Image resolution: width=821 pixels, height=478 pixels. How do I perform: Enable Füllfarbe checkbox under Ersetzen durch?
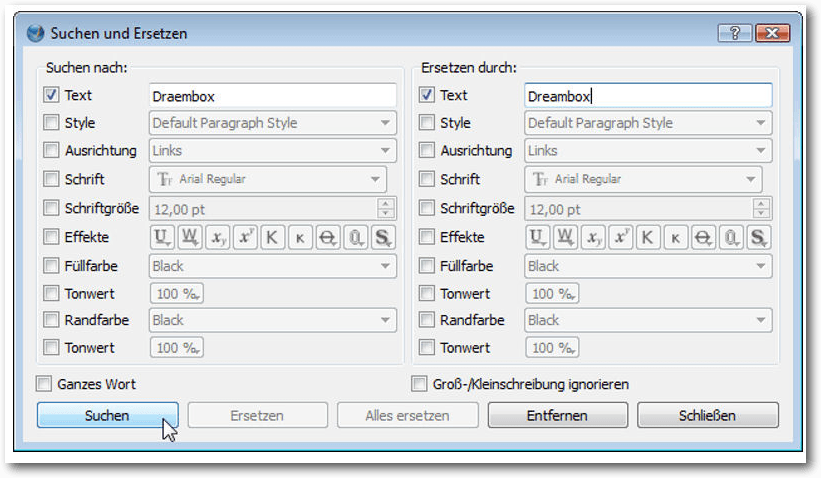(x=426, y=265)
